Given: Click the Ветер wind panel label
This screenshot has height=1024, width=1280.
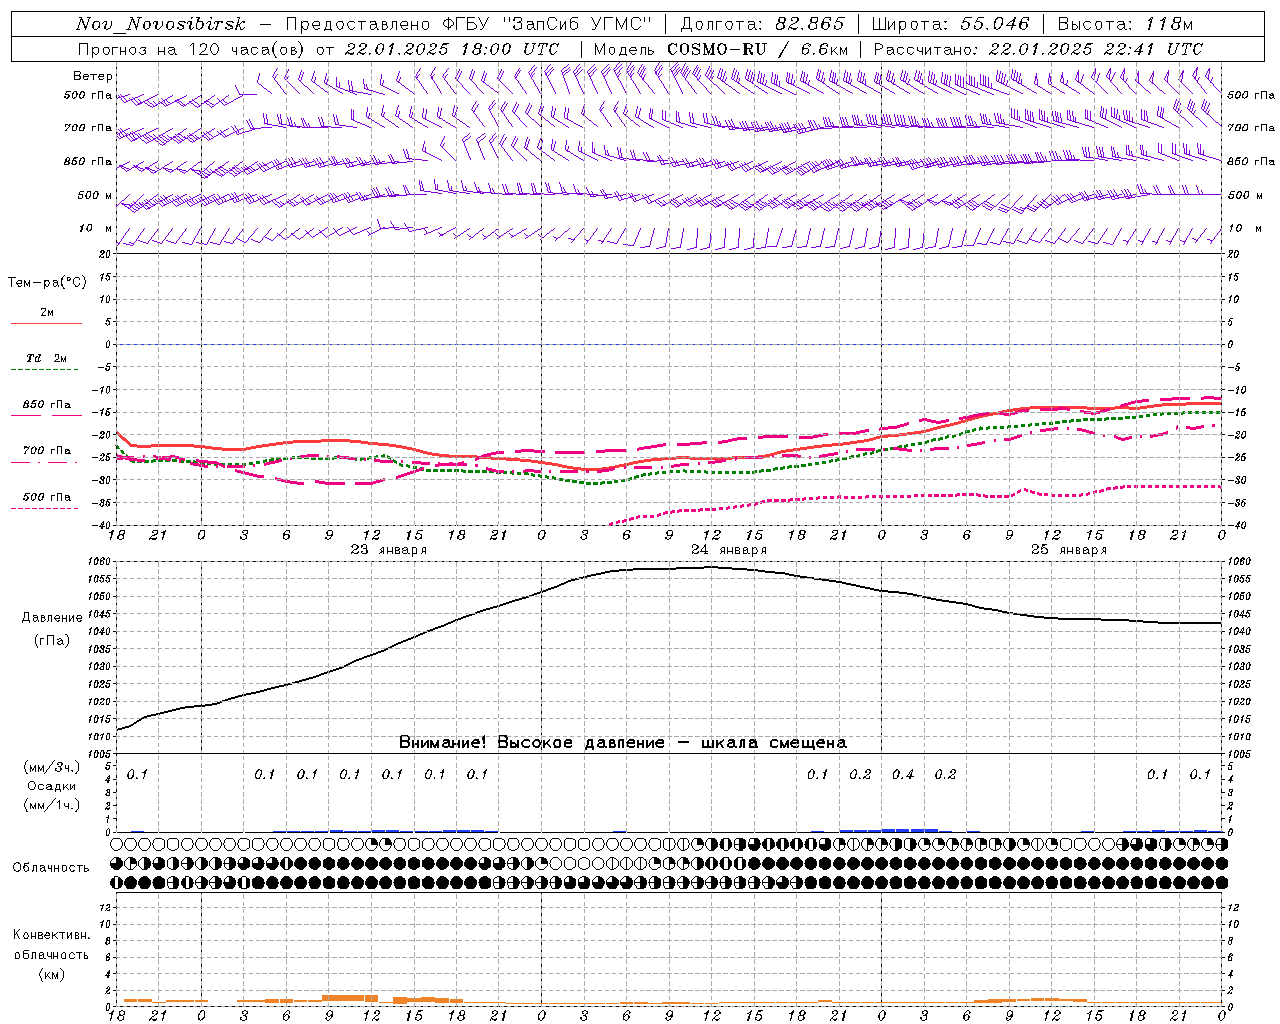Looking at the screenshot, I should pos(93,76).
